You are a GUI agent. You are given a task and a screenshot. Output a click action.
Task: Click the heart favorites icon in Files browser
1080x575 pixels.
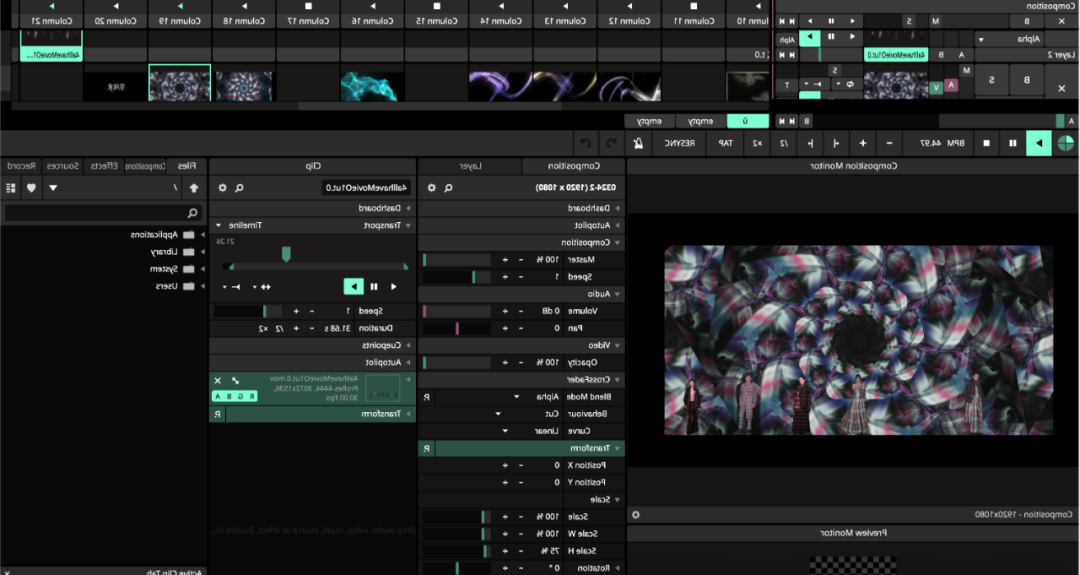click(x=32, y=187)
